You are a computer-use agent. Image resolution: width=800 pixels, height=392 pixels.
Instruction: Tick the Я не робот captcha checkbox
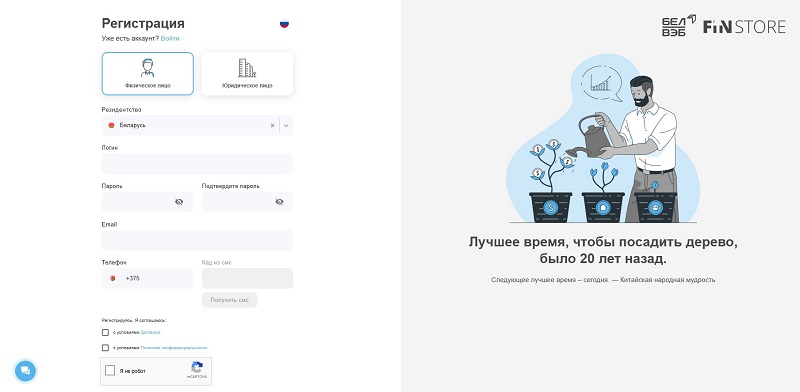pos(110,371)
